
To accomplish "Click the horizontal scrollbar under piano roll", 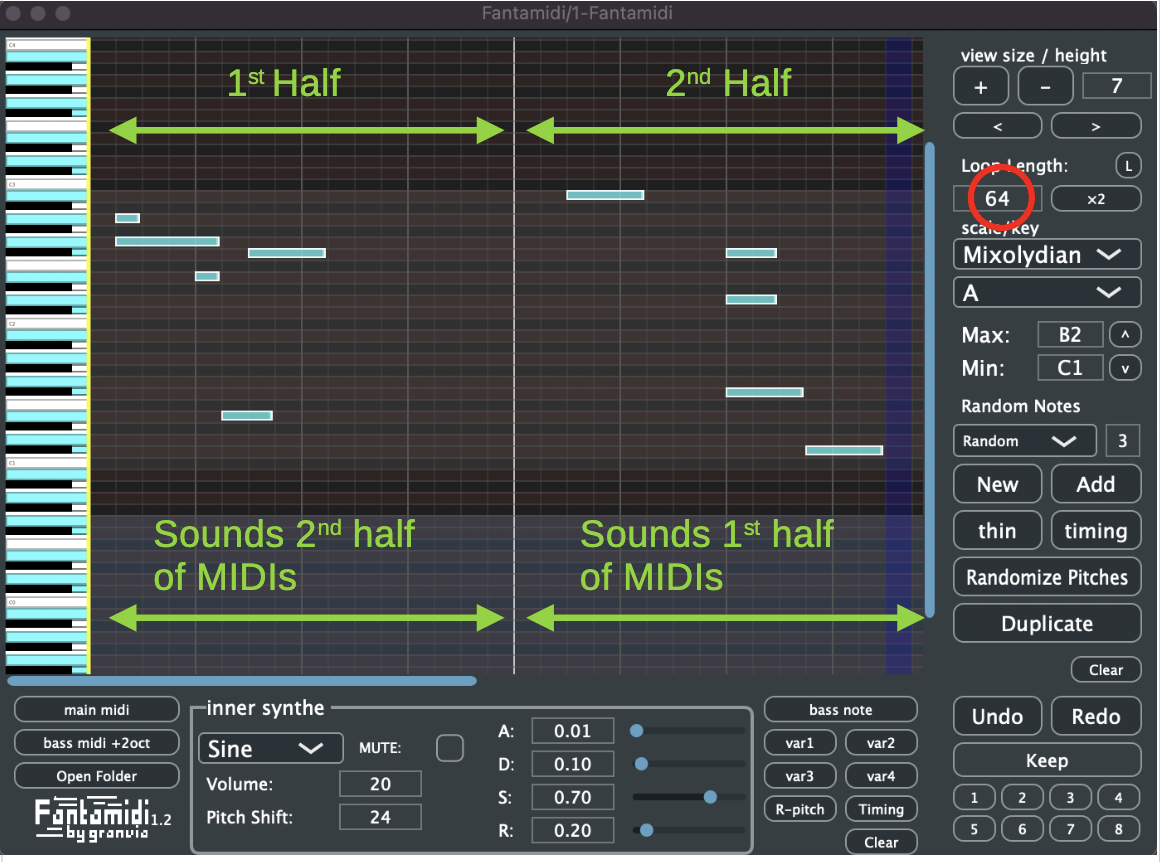I will pos(242,681).
